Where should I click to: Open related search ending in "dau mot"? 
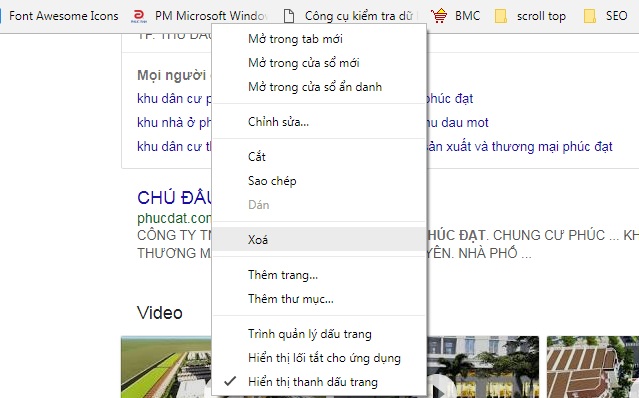pyautogui.click(x=457, y=123)
